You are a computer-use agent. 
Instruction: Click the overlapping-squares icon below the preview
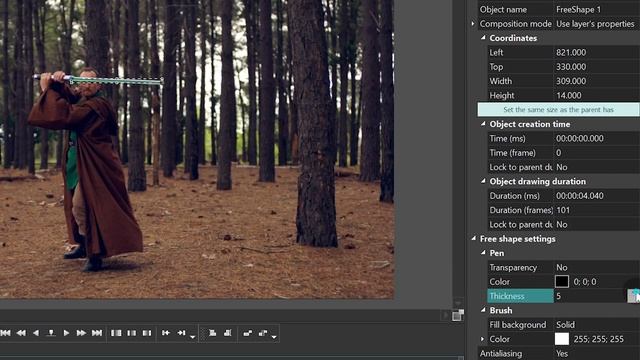pos(458,315)
